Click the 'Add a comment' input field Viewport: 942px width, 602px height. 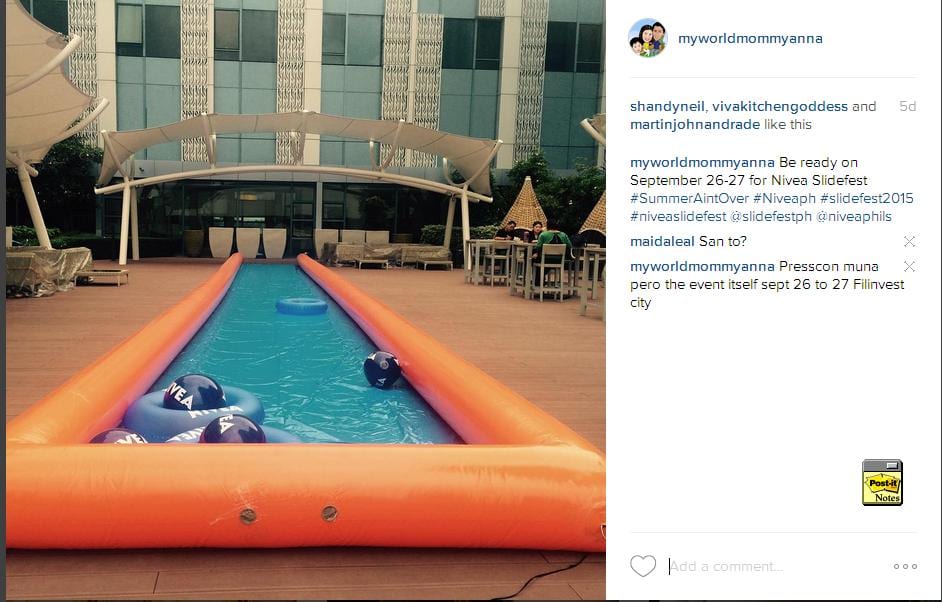(775, 566)
